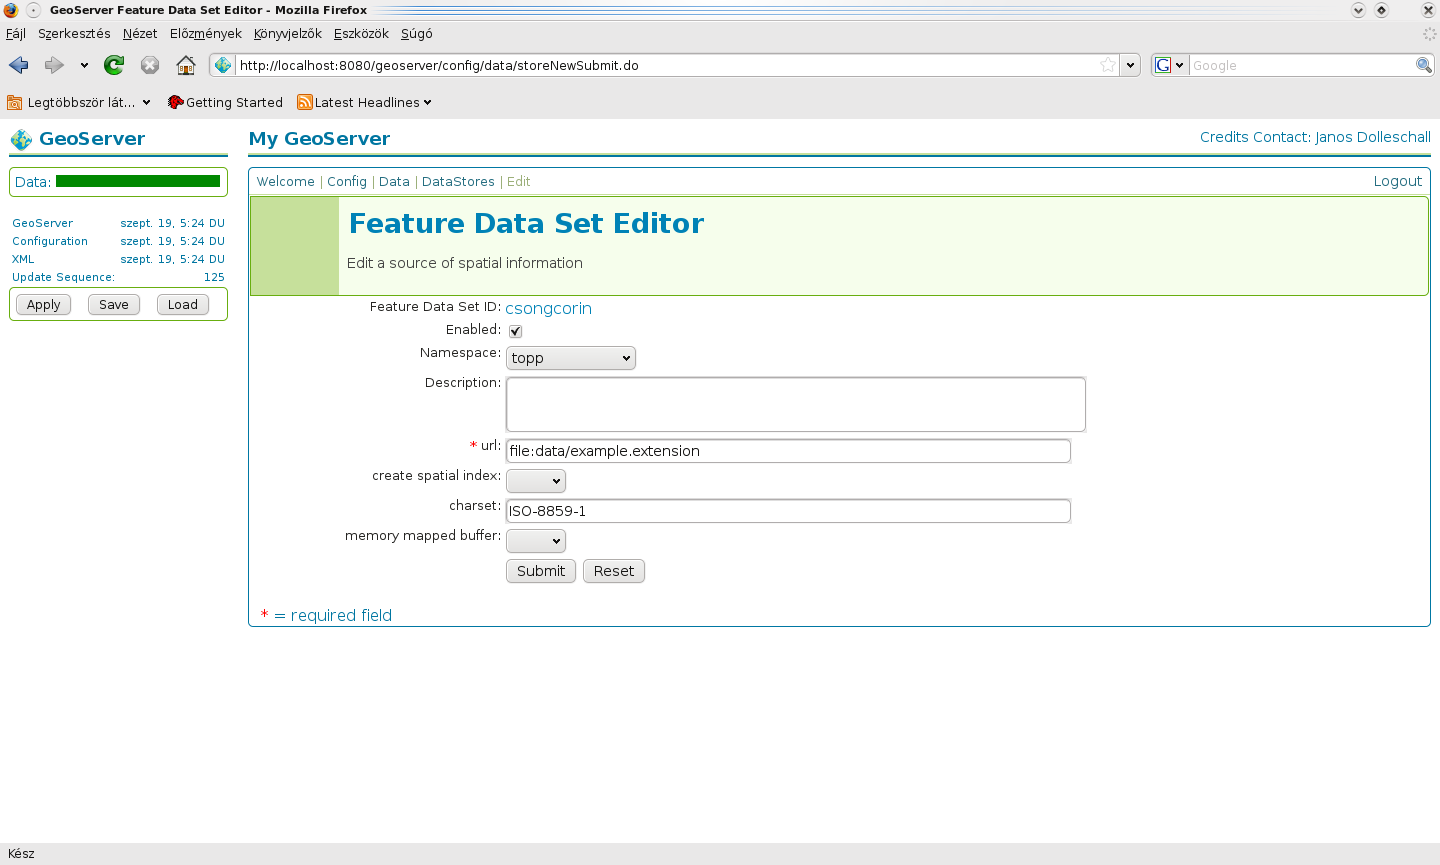
Task: Click the Firefox loading throbber icon
Action: coord(1429,33)
